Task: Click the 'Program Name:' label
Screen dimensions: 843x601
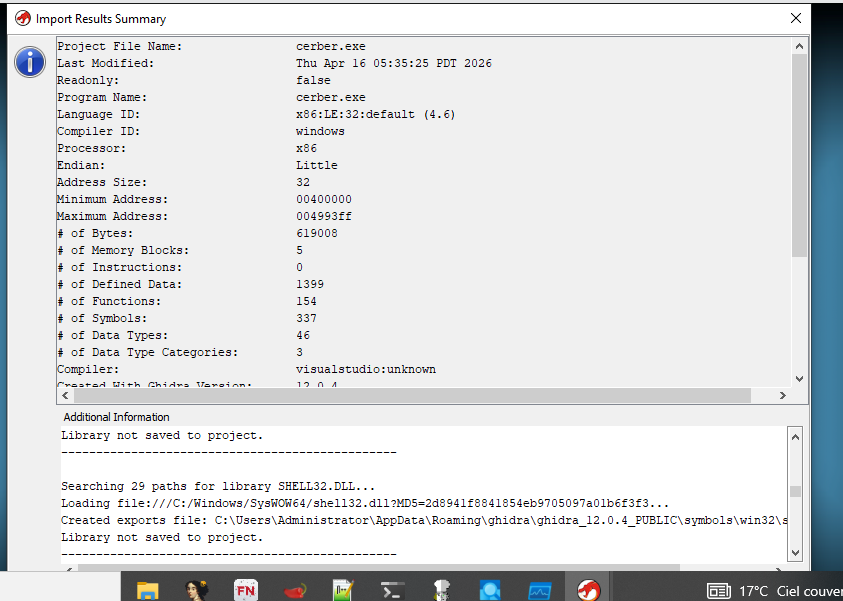Action: pyautogui.click(x=102, y=98)
